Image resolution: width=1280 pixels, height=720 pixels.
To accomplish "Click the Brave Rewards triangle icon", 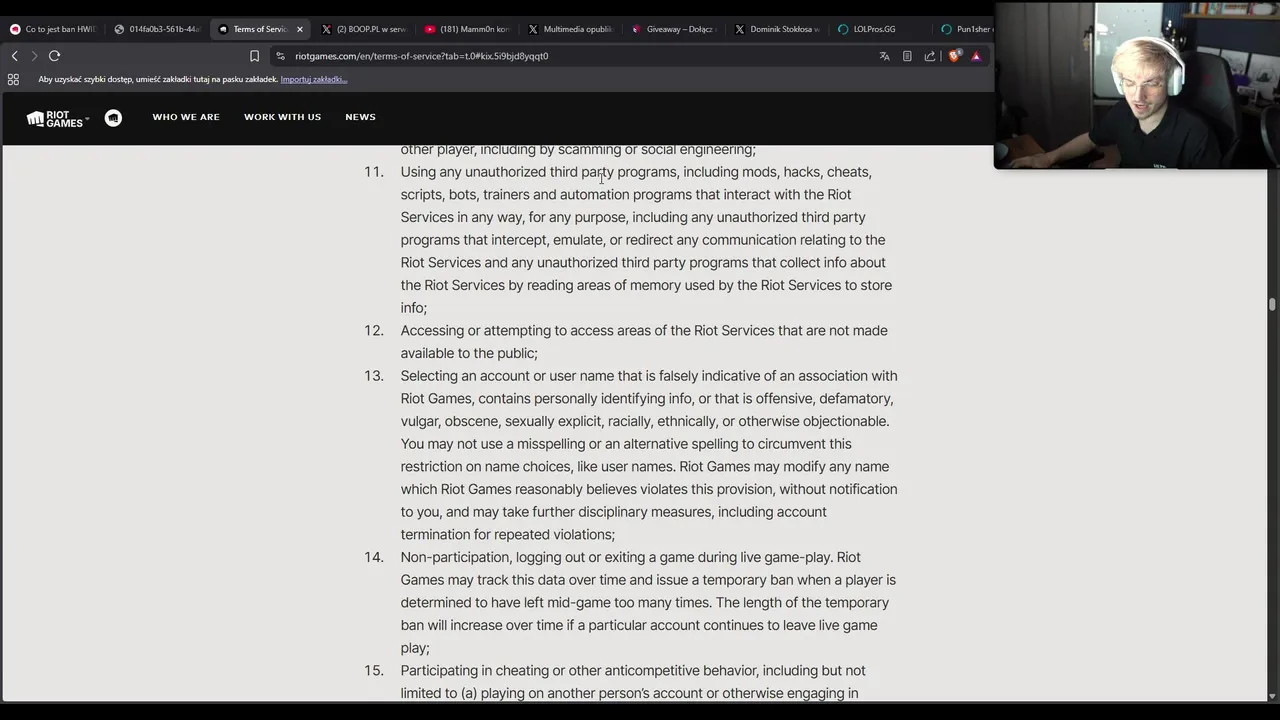I will tap(976, 56).
